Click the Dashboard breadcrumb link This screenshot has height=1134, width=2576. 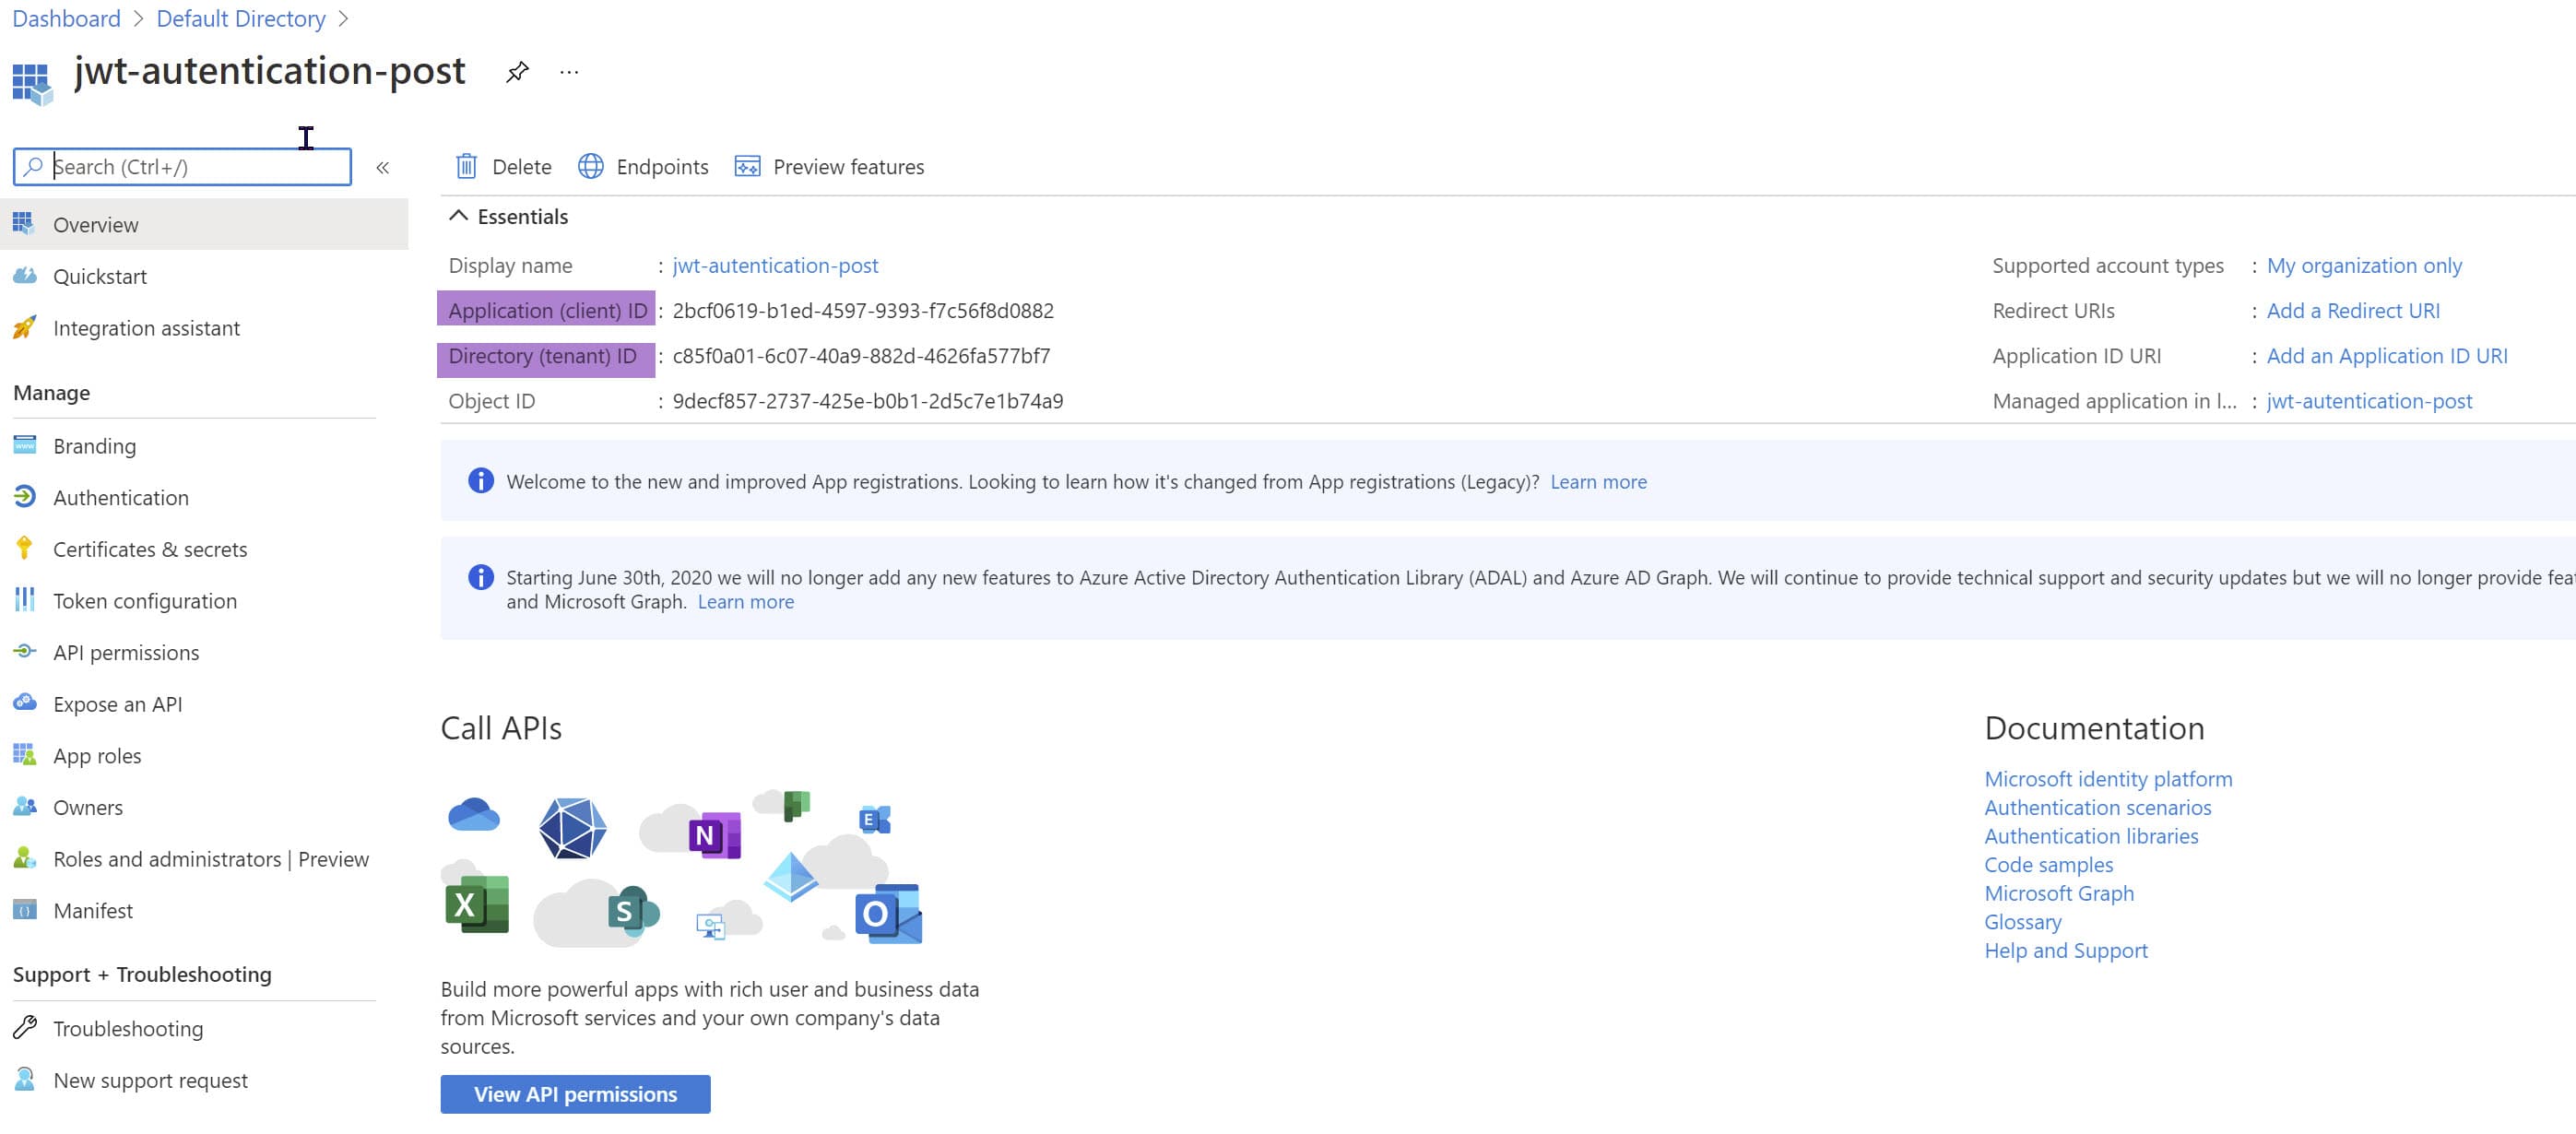[x=66, y=19]
